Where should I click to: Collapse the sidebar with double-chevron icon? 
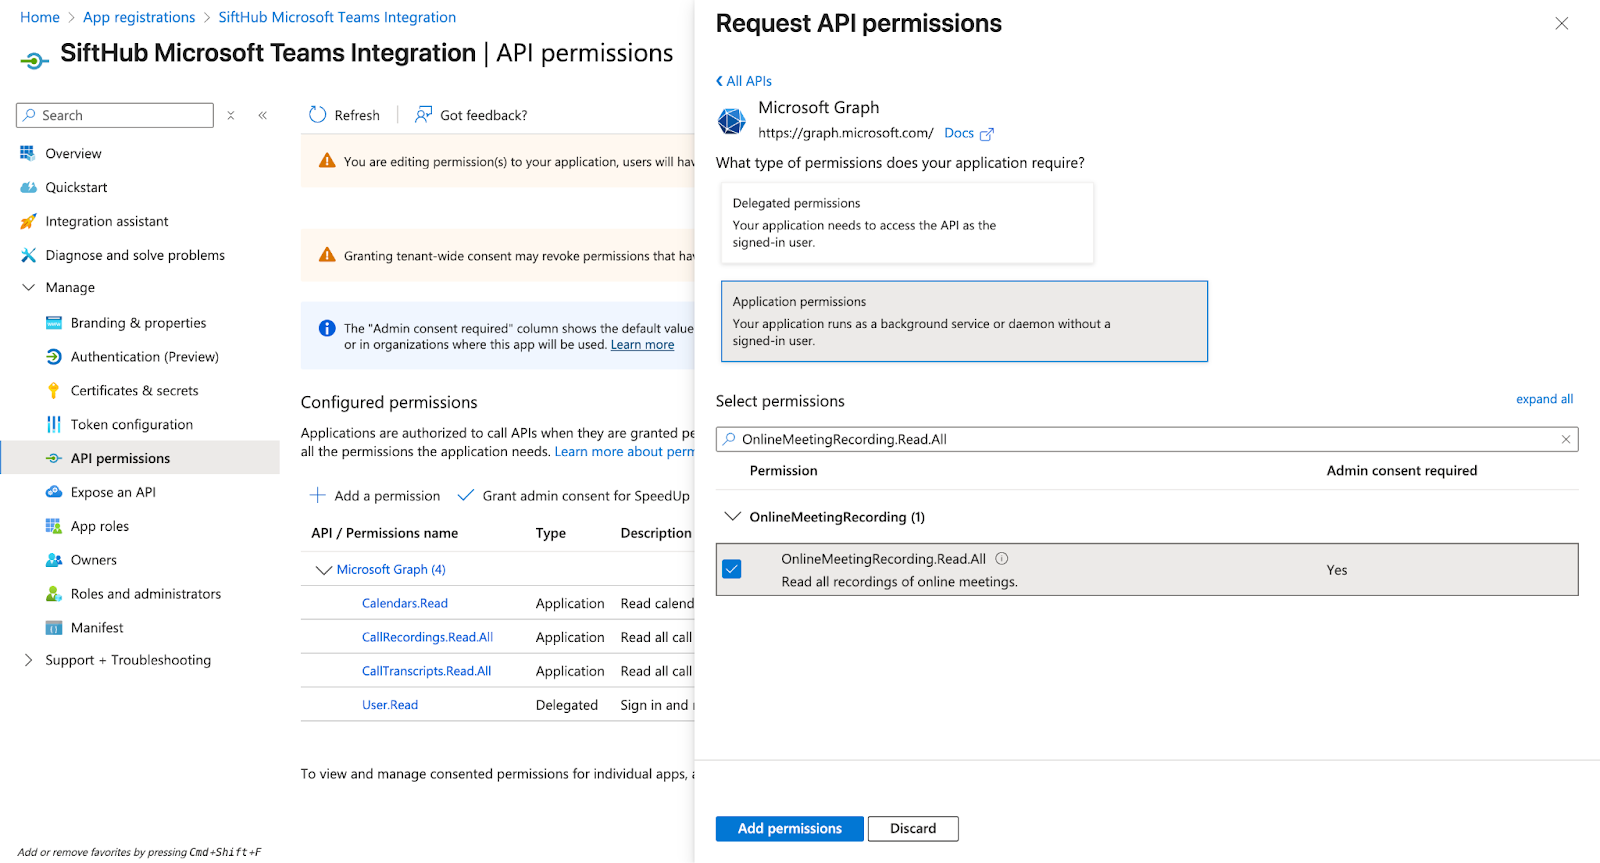[263, 116]
